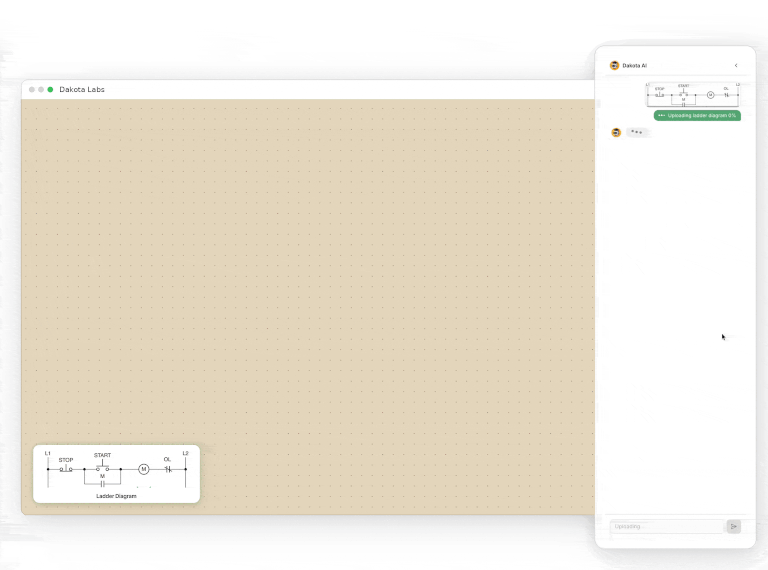Click the START pushbutton symbol in diagram card

[102, 468]
